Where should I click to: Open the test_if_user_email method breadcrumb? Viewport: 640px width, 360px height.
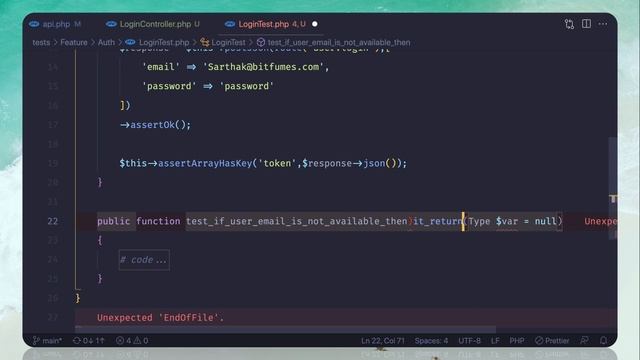pos(339,42)
